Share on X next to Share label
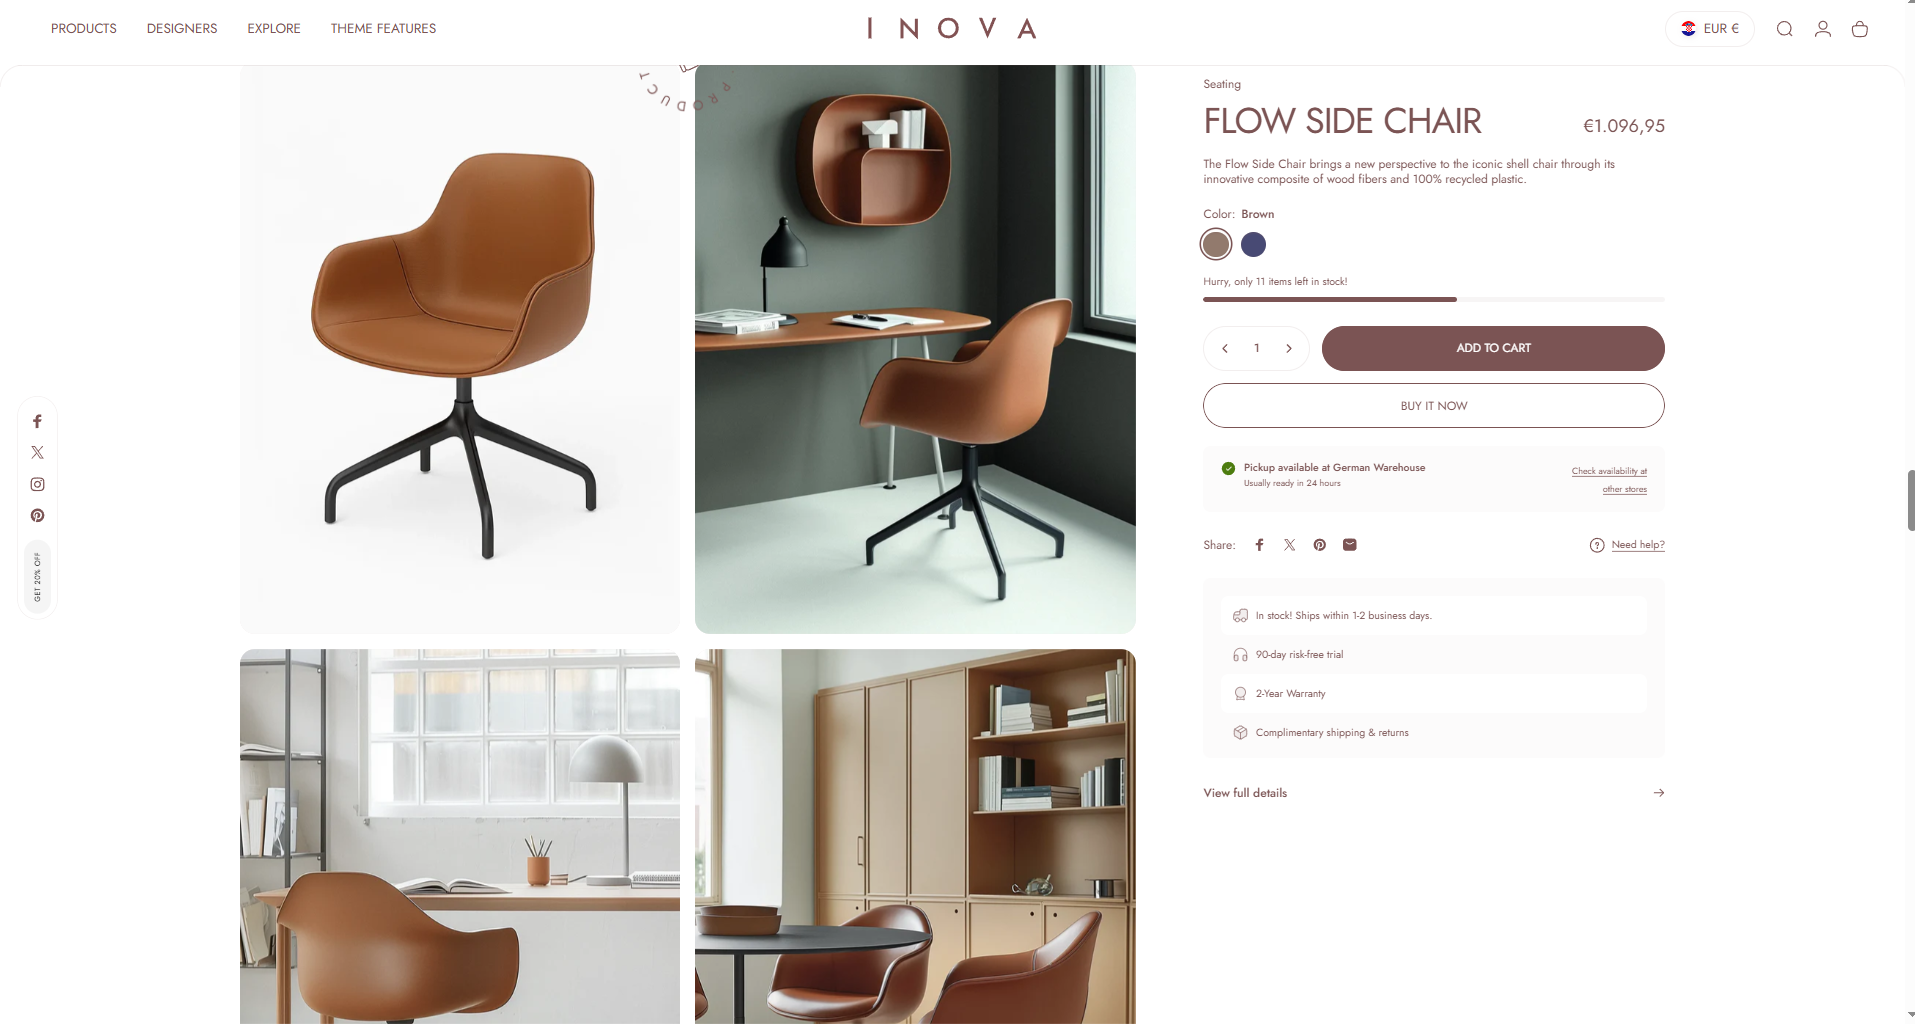This screenshot has width=1915, height=1024. (x=1289, y=545)
